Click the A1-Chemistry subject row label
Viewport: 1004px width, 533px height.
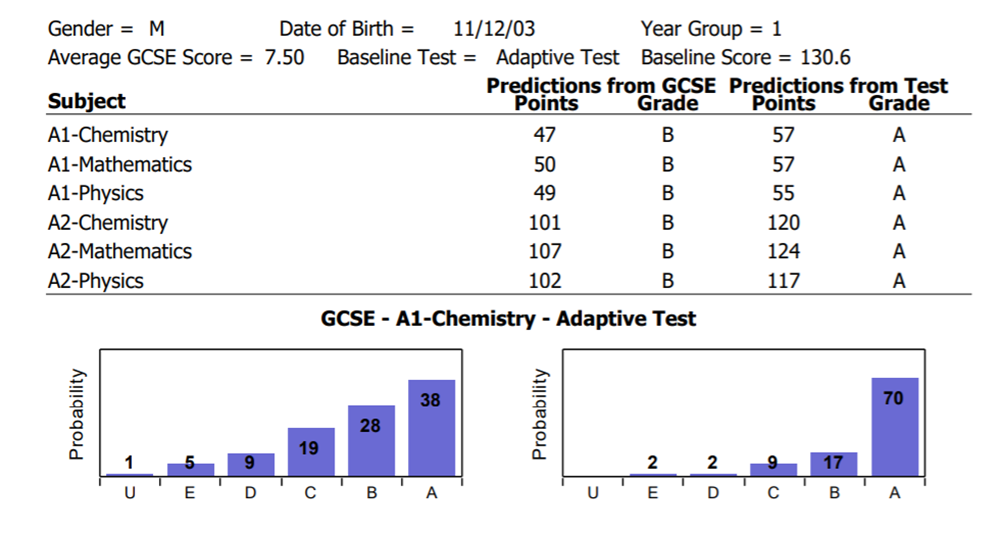click(107, 135)
